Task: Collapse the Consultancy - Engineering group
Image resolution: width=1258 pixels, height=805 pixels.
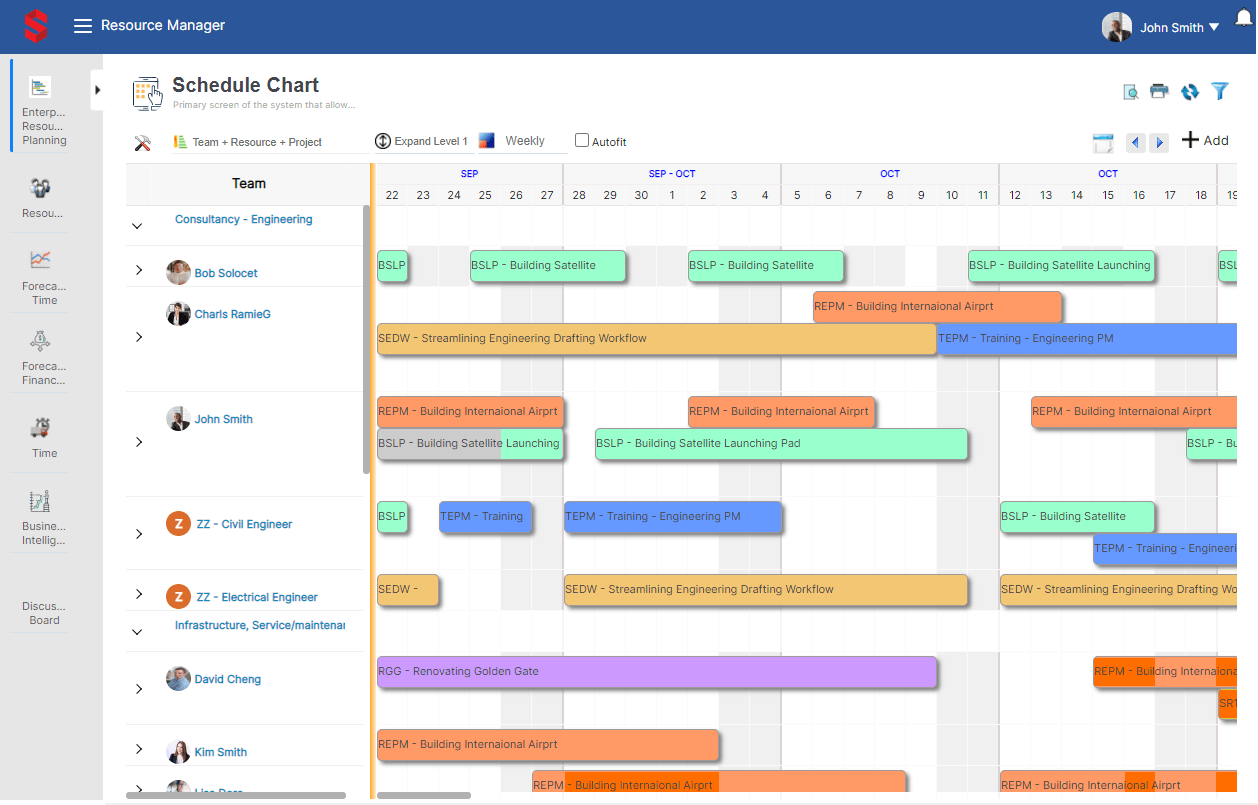Action: click(x=137, y=226)
